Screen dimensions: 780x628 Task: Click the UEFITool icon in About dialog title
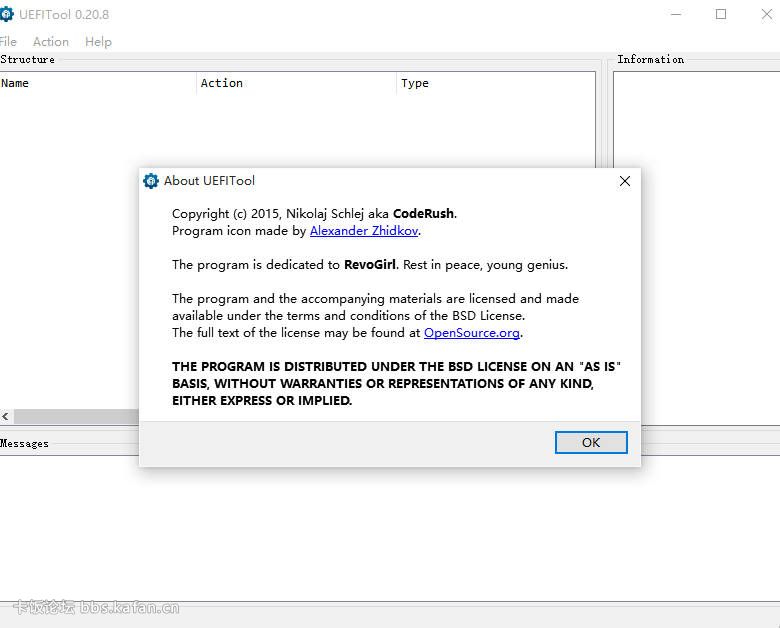(x=151, y=181)
